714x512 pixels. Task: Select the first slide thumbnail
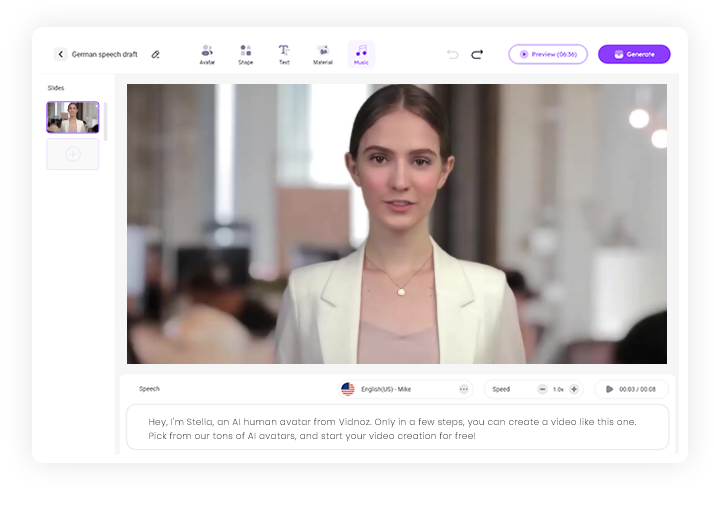pyautogui.click(x=72, y=117)
